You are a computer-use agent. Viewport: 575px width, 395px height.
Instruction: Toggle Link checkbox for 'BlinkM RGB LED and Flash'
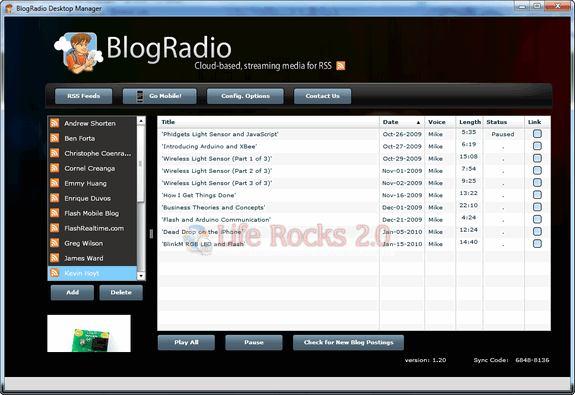click(x=537, y=244)
